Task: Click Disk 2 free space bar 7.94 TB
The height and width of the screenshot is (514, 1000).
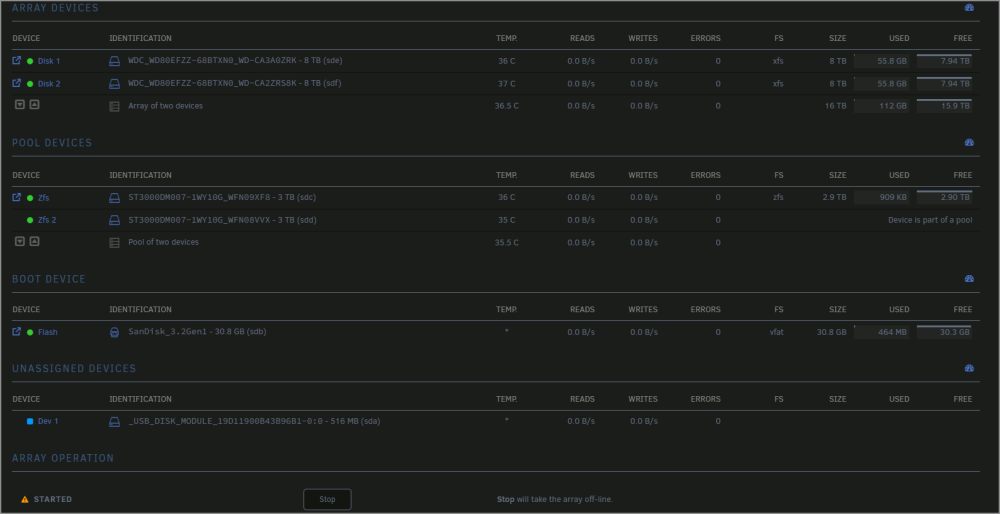Action: [x=945, y=83]
